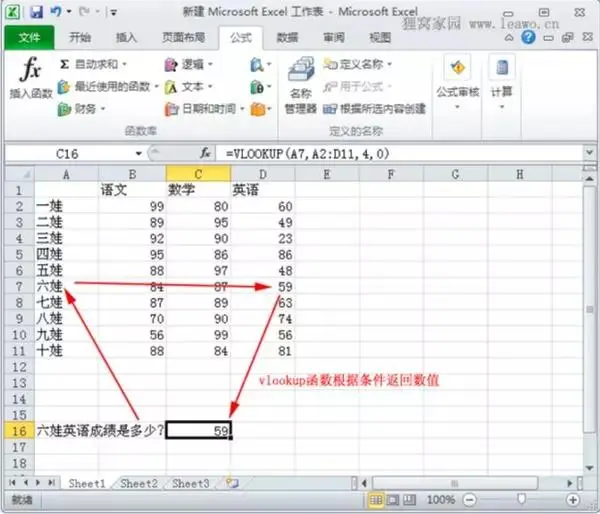Select cell A16 with 六娃英语成绩是多少
The image size is (600, 514).
(100, 431)
